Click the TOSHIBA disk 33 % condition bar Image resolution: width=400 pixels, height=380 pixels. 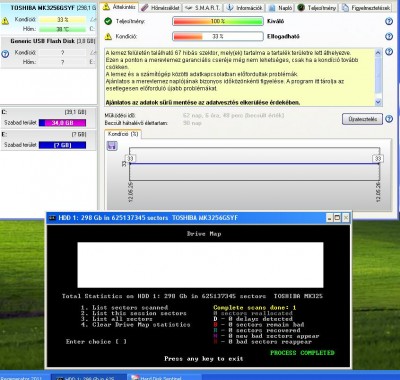[62, 20]
